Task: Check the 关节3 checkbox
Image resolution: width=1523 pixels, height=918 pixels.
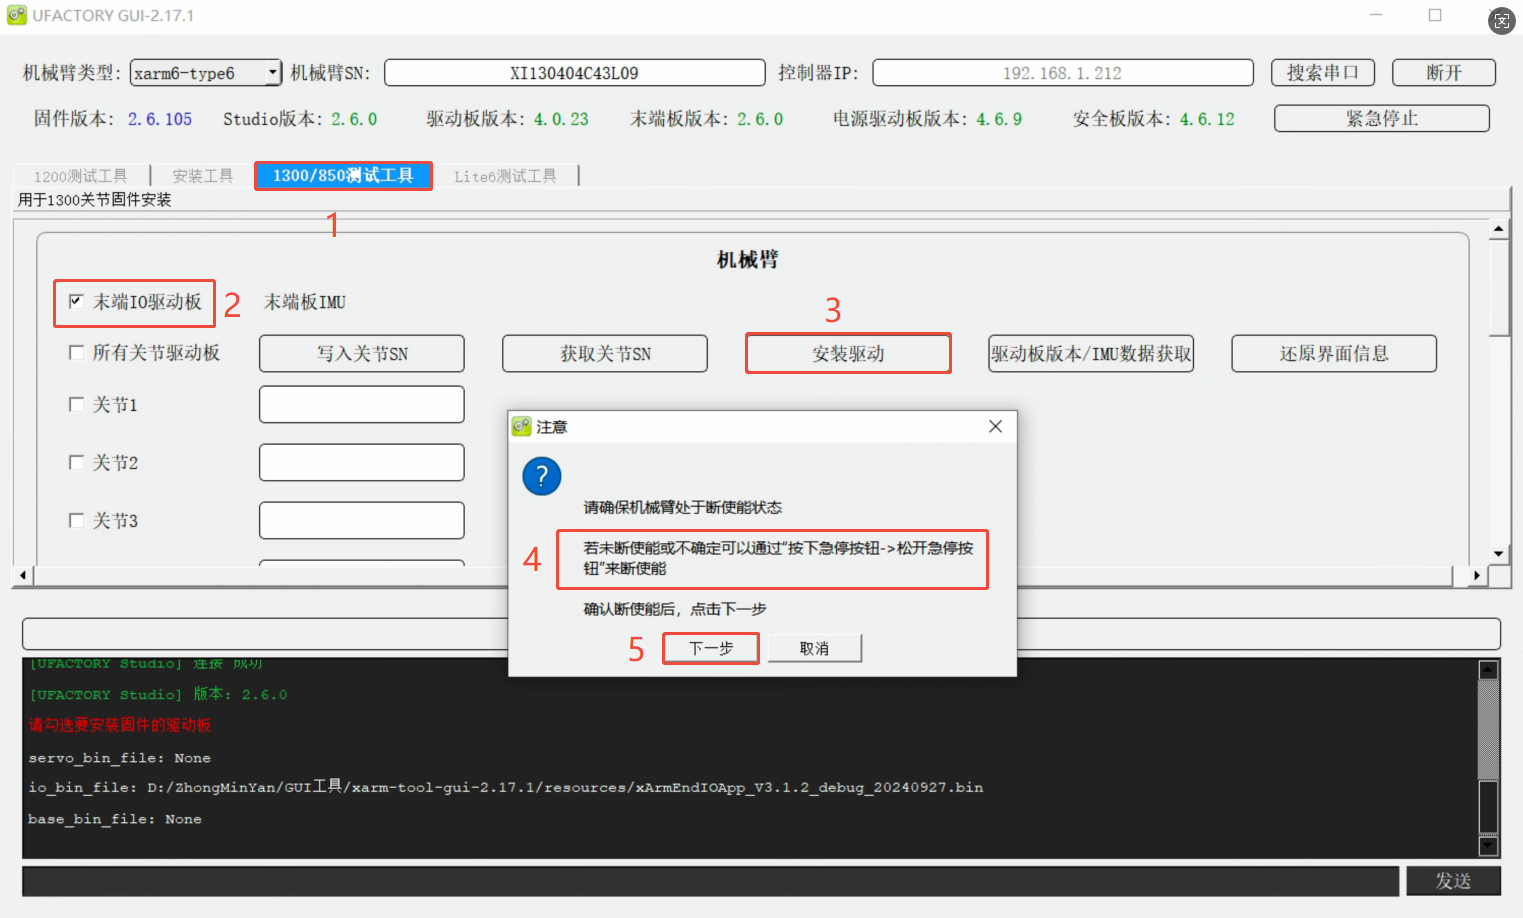Action: point(76,520)
